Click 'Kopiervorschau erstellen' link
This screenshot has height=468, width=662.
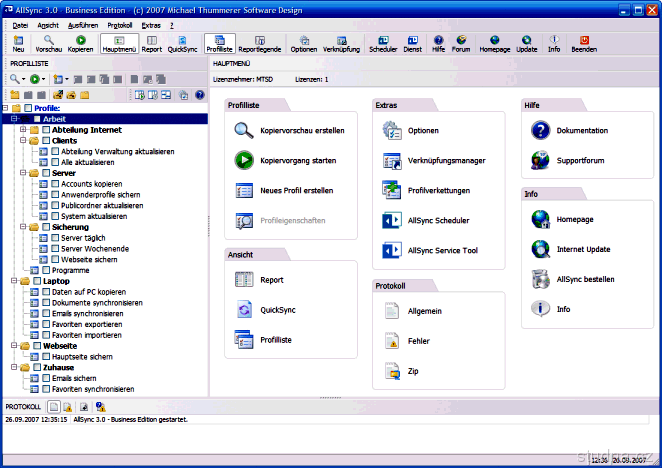pos(302,131)
